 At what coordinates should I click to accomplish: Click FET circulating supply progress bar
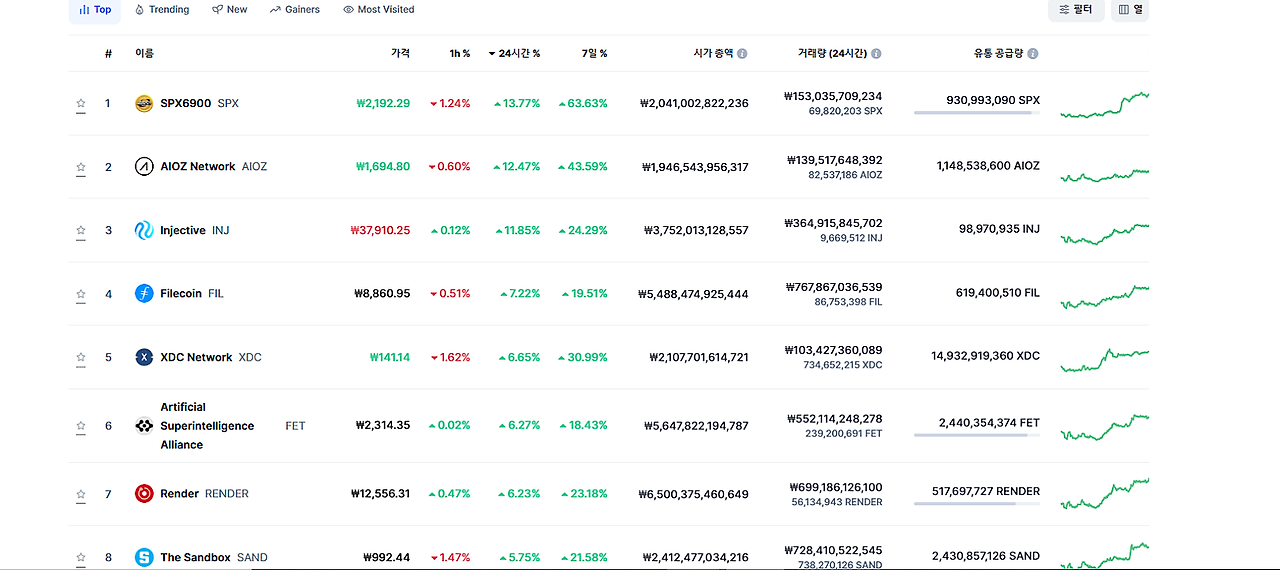[977, 435]
